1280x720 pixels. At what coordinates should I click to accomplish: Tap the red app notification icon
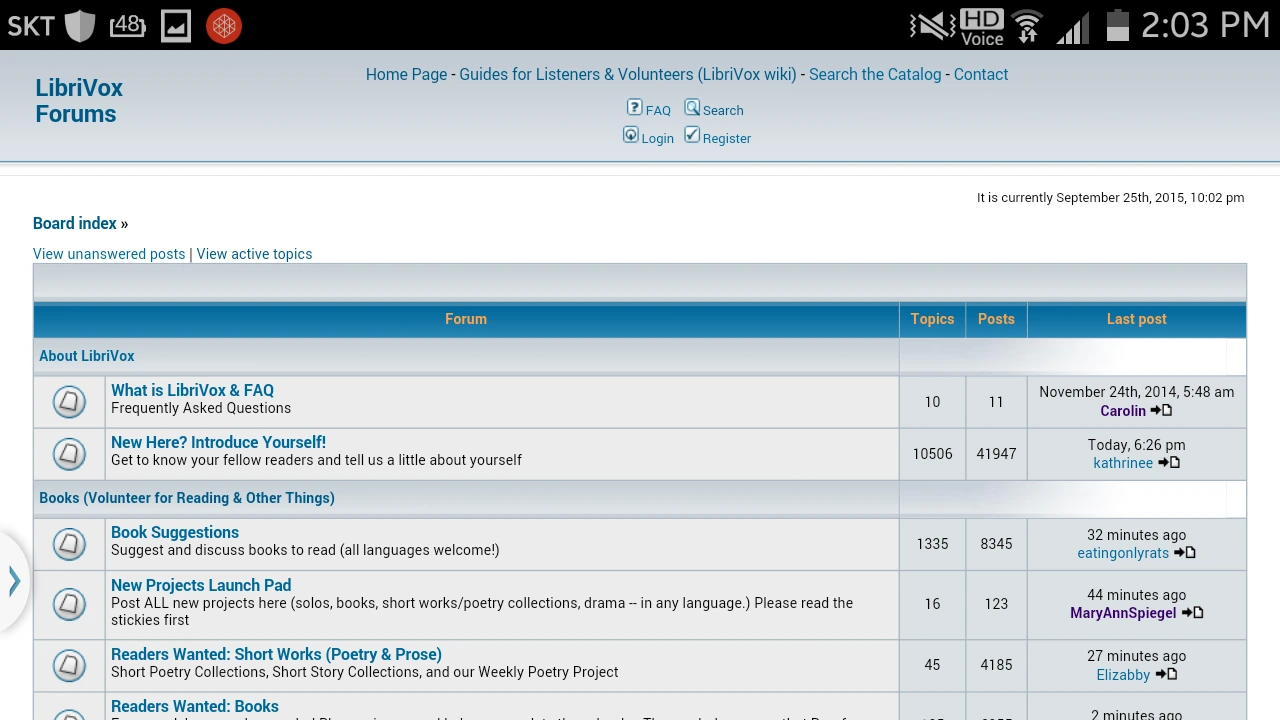click(224, 26)
